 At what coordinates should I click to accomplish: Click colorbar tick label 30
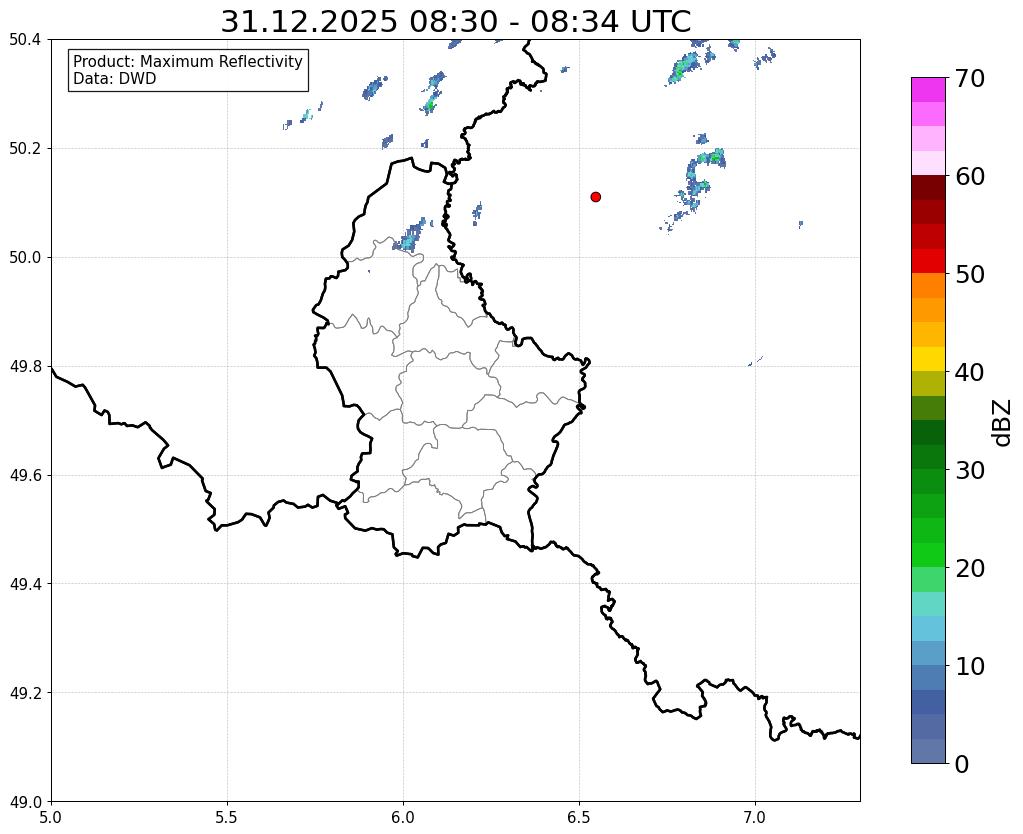coord(970,470)
